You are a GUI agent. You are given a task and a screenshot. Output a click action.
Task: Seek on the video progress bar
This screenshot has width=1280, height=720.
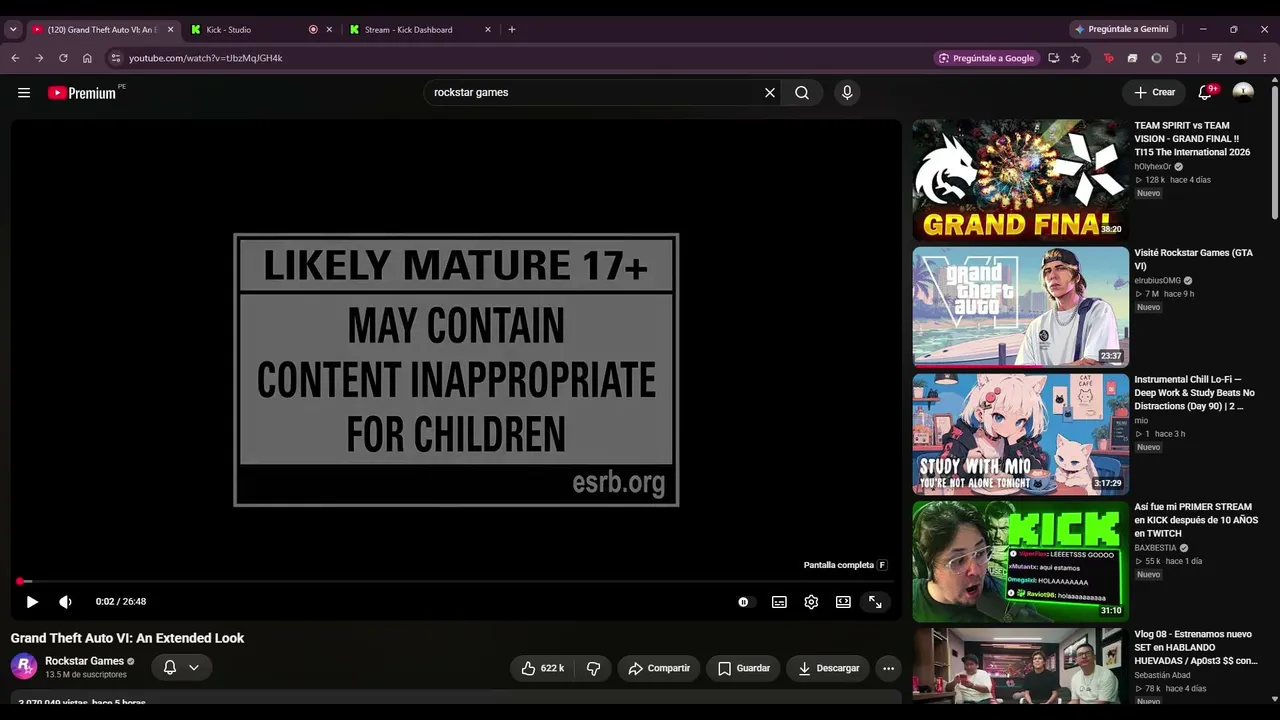(x=456, y=581)
